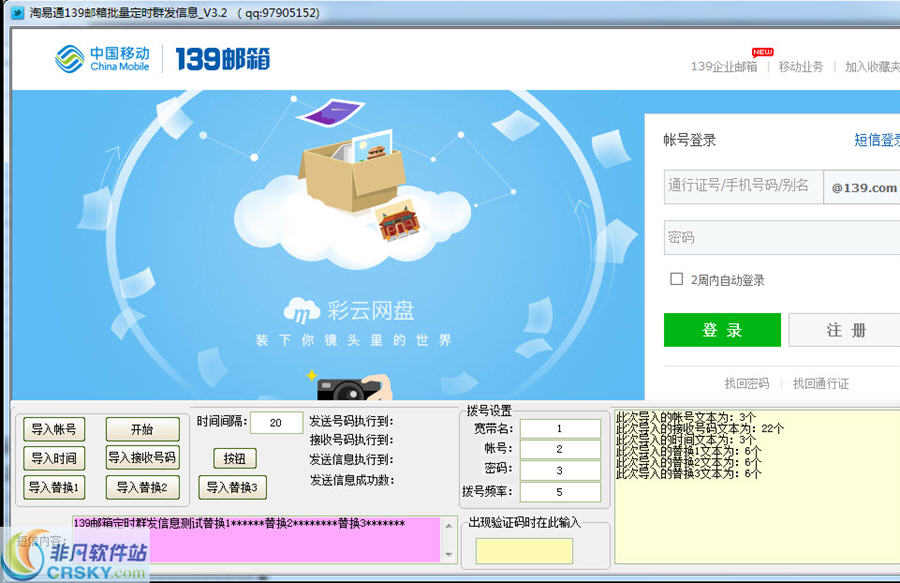This screenshot has height=583, width=900.
Task: Click log line 此次导入的替换3文本为: 6个
Action: (689, 474)
